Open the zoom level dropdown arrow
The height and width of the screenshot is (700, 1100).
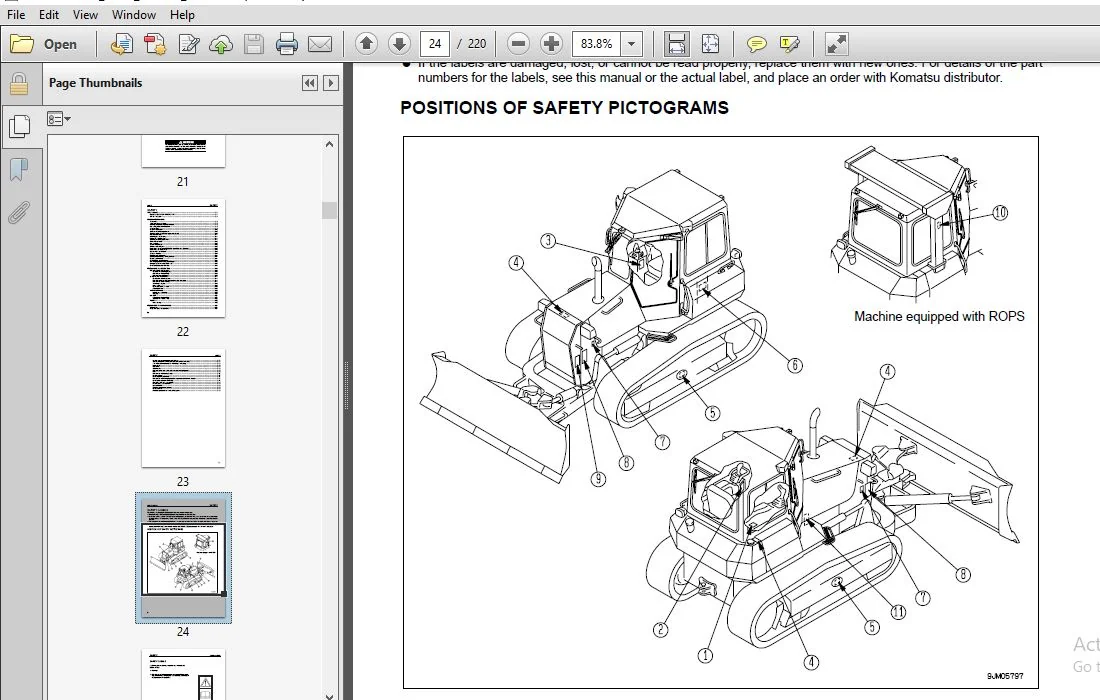coord(631,44)
